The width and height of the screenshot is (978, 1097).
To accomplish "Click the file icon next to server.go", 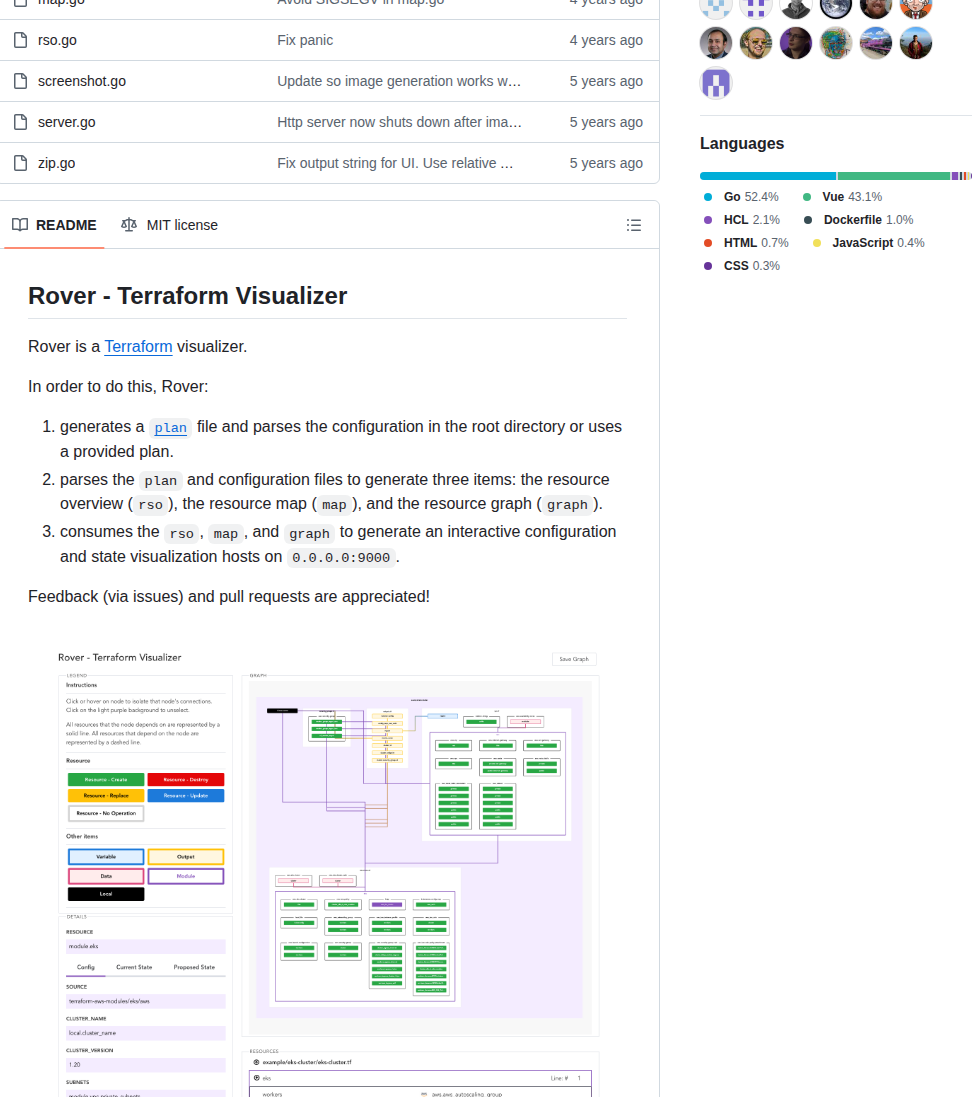I will point(21,122).
